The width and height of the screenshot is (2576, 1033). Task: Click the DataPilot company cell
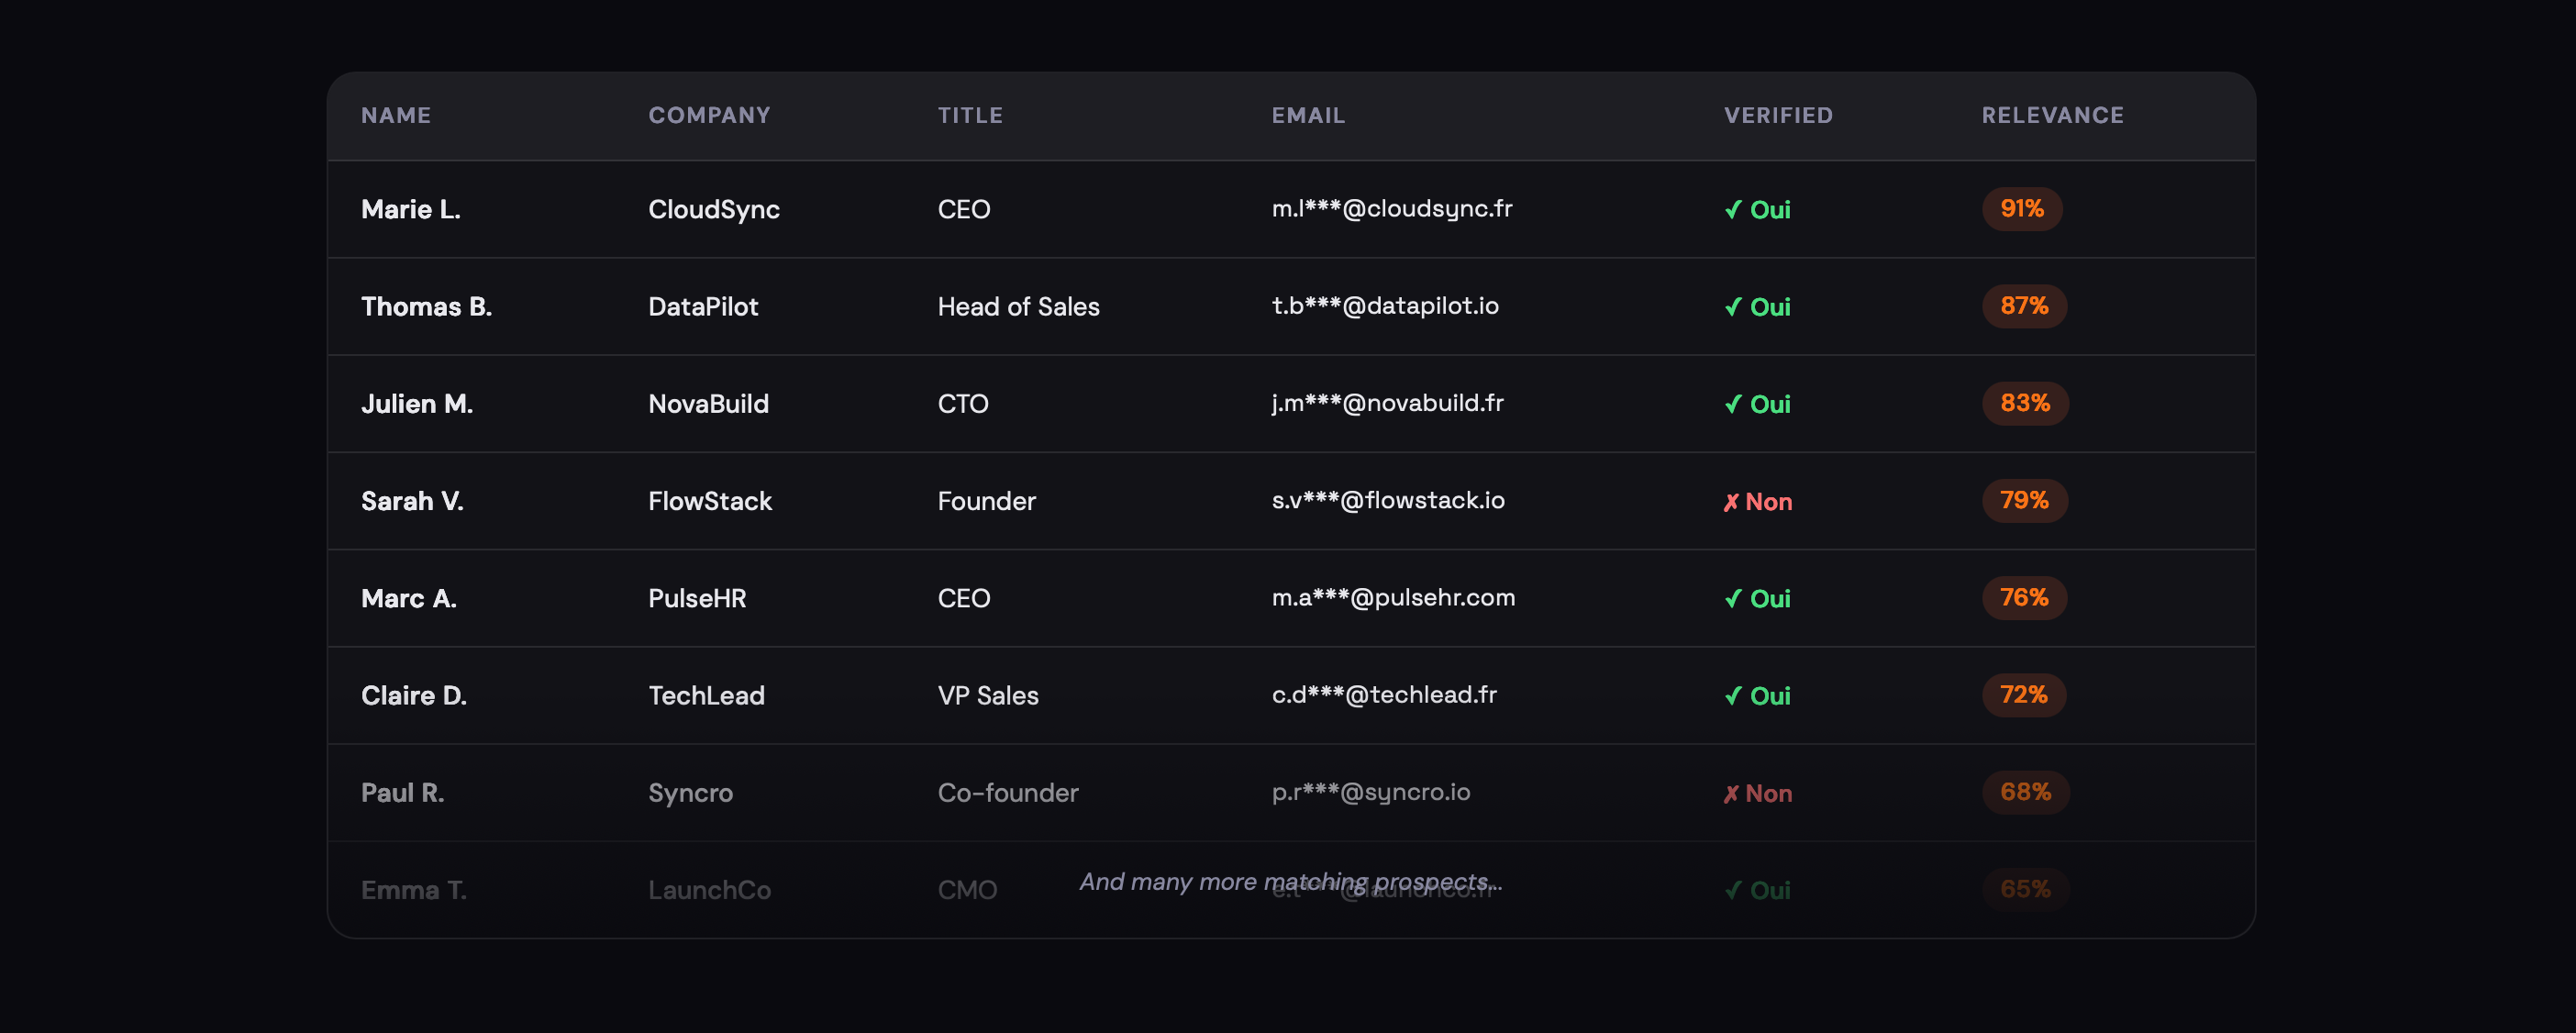[x=703, y=306]
